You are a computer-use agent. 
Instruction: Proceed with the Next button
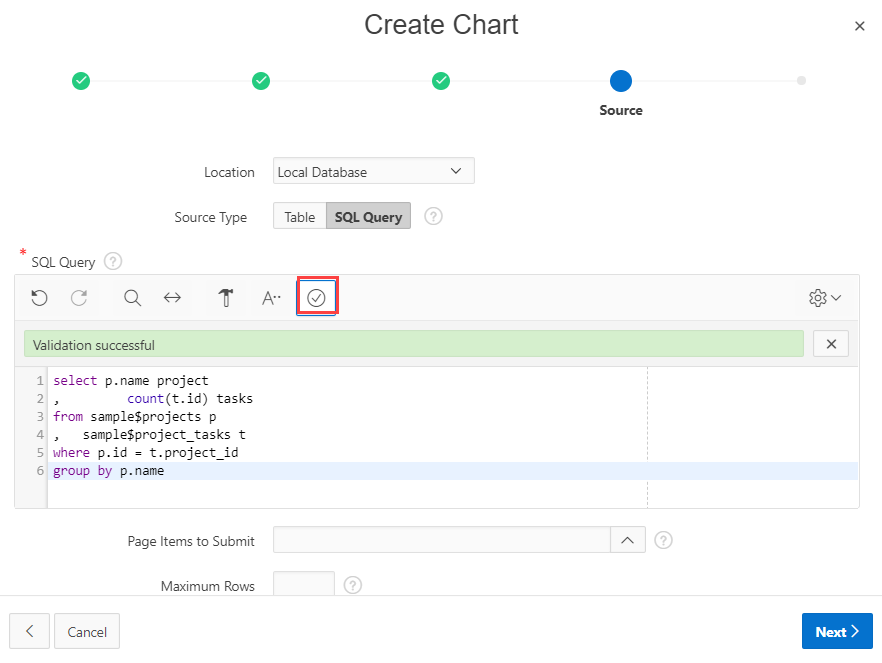click(837, 631)
